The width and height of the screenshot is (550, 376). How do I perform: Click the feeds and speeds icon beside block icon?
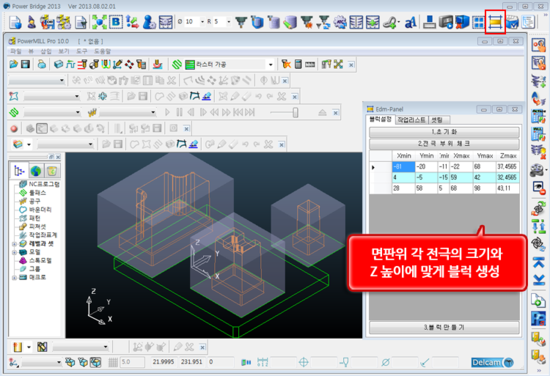(x=71, y=64)
